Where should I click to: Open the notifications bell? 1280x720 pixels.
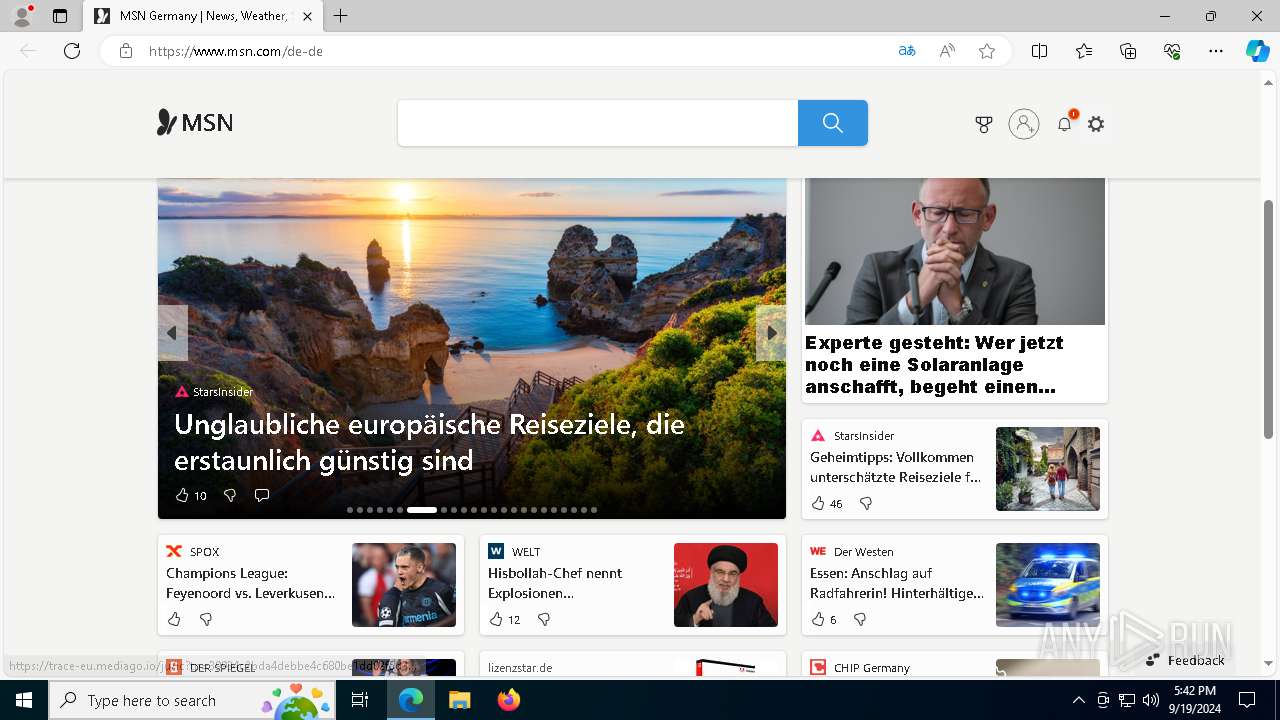pos(1065,124)
